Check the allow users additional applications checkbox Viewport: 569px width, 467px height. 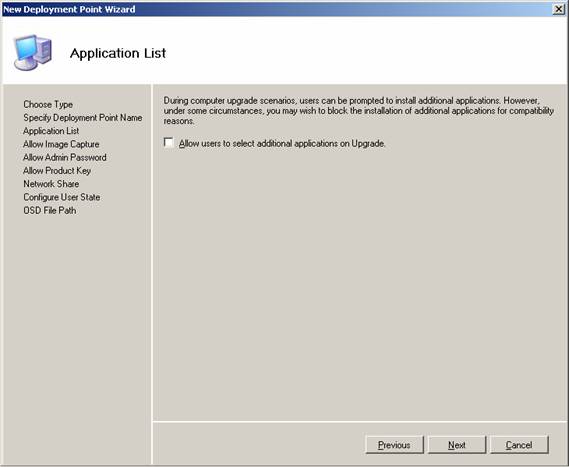coord(168,142)
